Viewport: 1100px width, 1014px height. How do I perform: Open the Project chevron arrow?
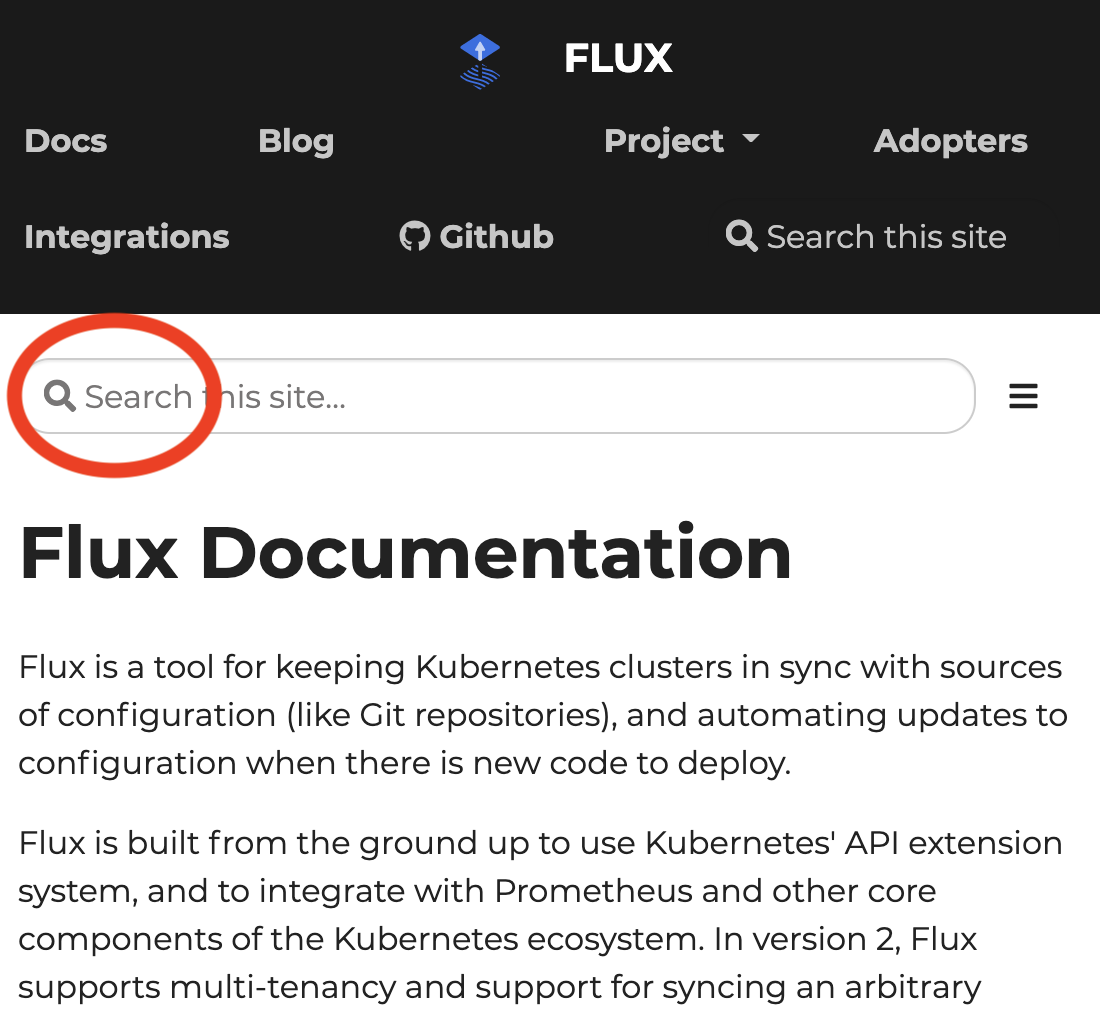tap(752, 141)
